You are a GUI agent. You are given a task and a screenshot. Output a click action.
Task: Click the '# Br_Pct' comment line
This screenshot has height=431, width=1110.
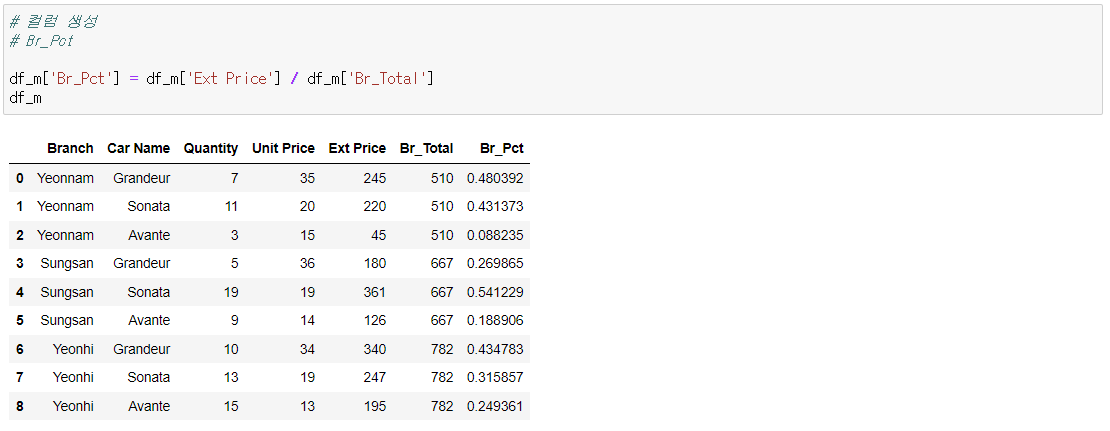coord(42,41)
